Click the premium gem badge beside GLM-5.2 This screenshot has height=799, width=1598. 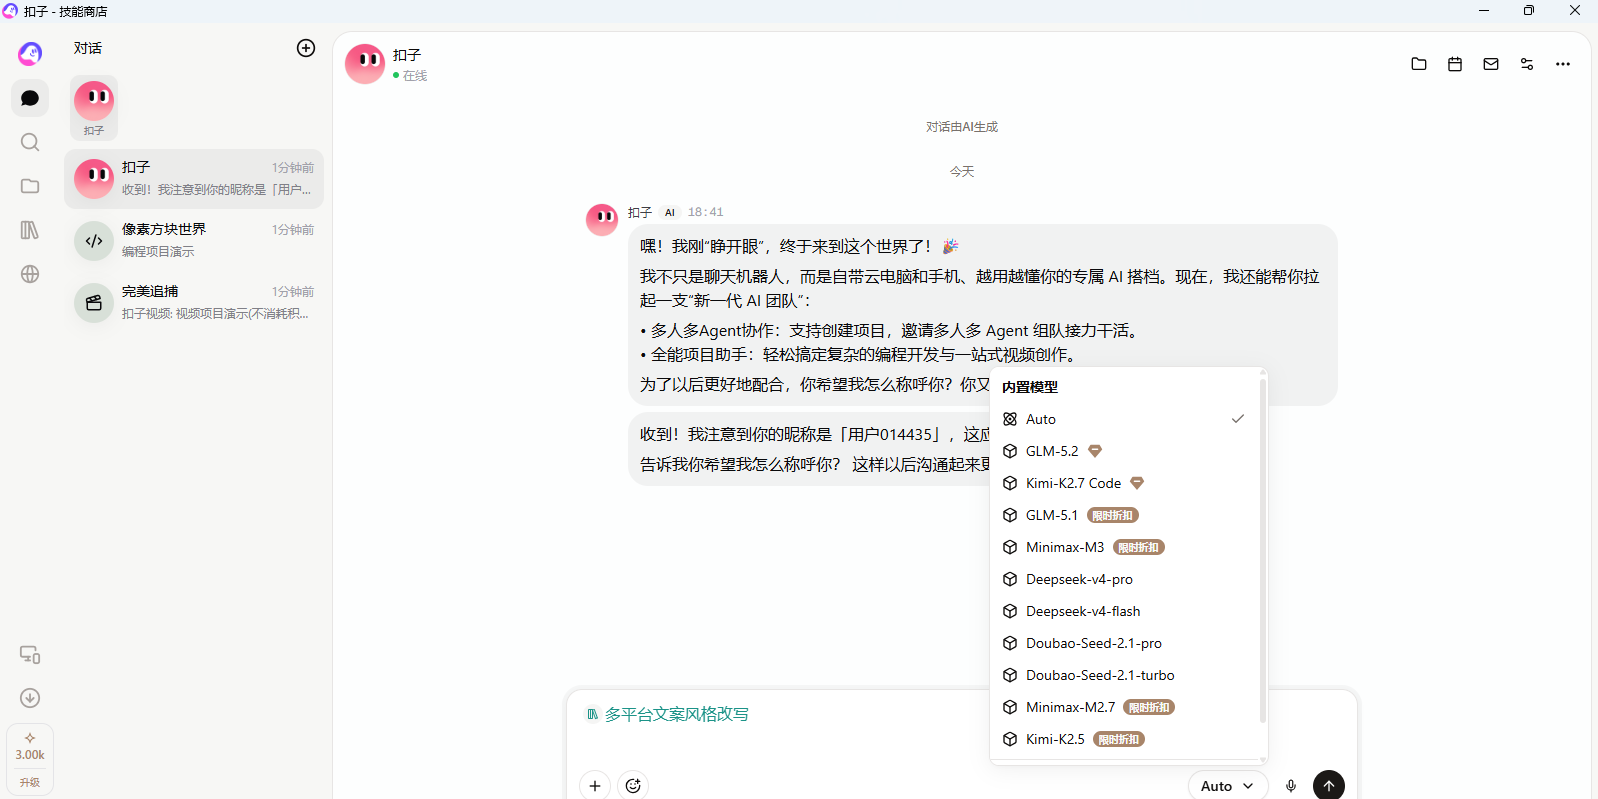[1095, 451]
